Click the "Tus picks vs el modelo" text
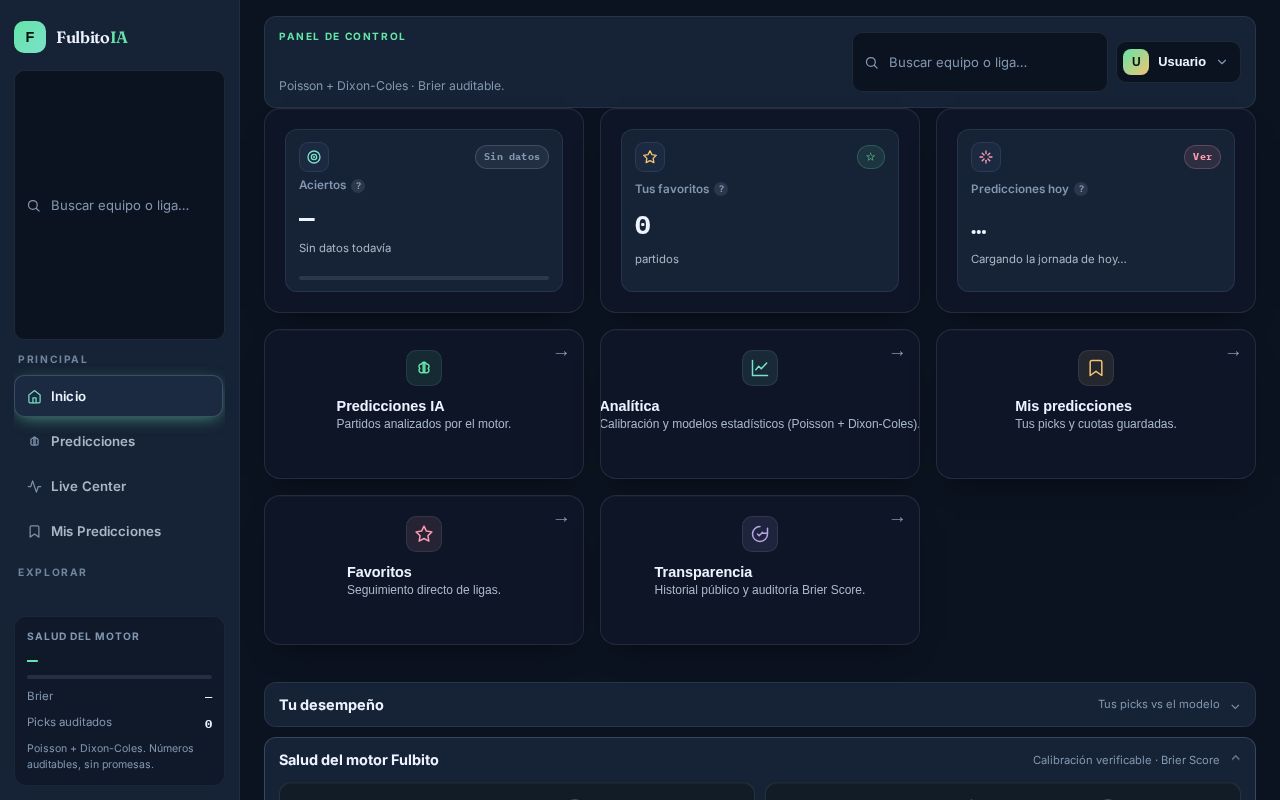The height and width of the screenshot is (800, 1280). pyautogui.click(x=1159, y=705)
